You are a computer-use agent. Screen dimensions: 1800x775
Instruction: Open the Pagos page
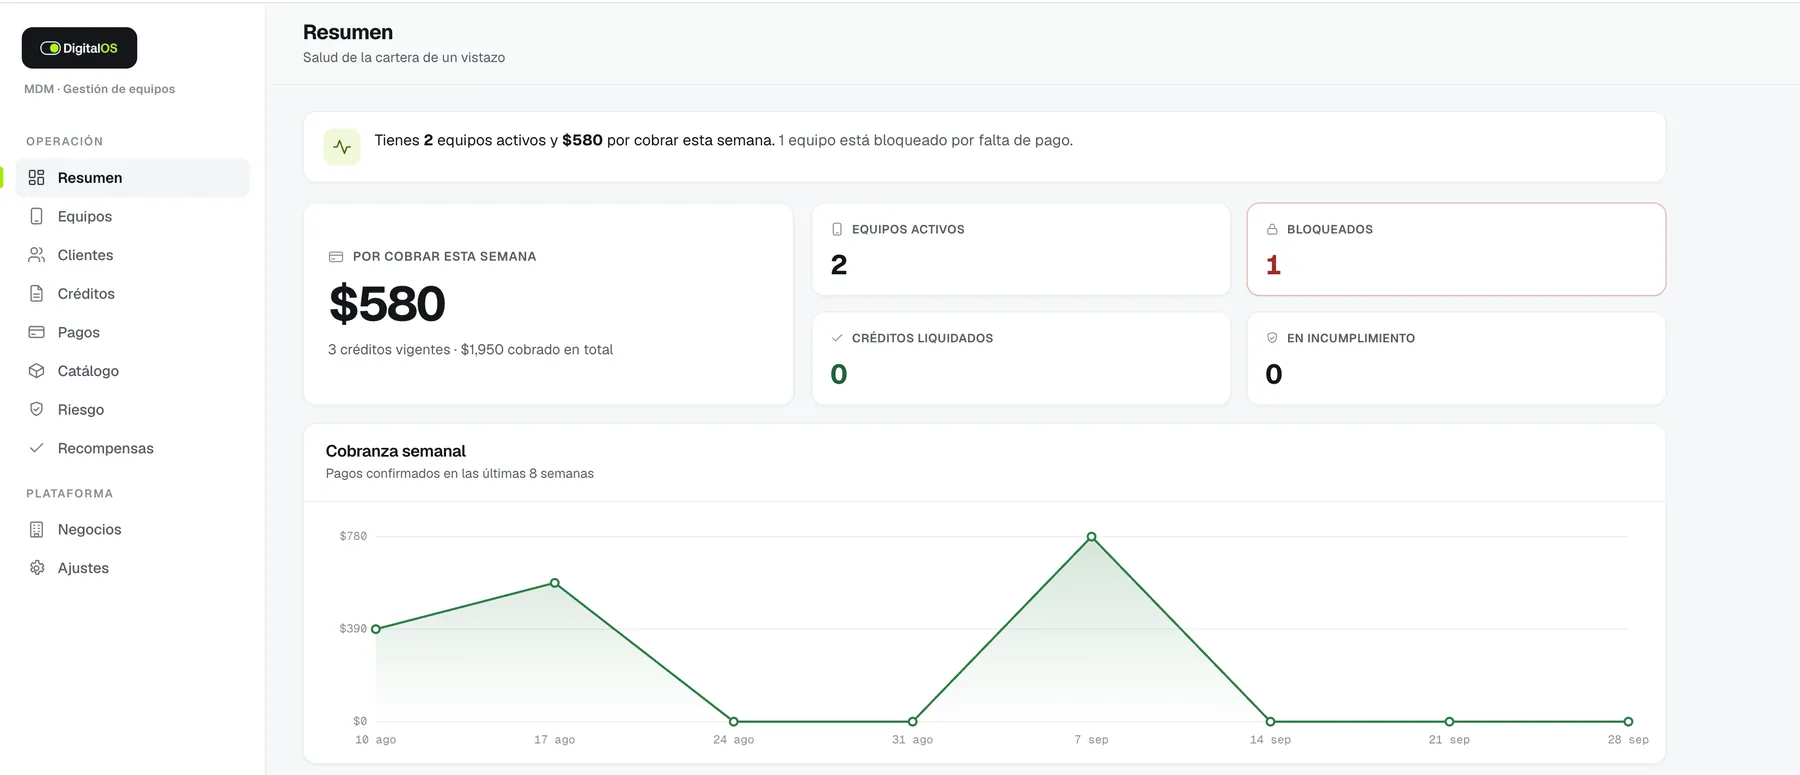point(133,332)
